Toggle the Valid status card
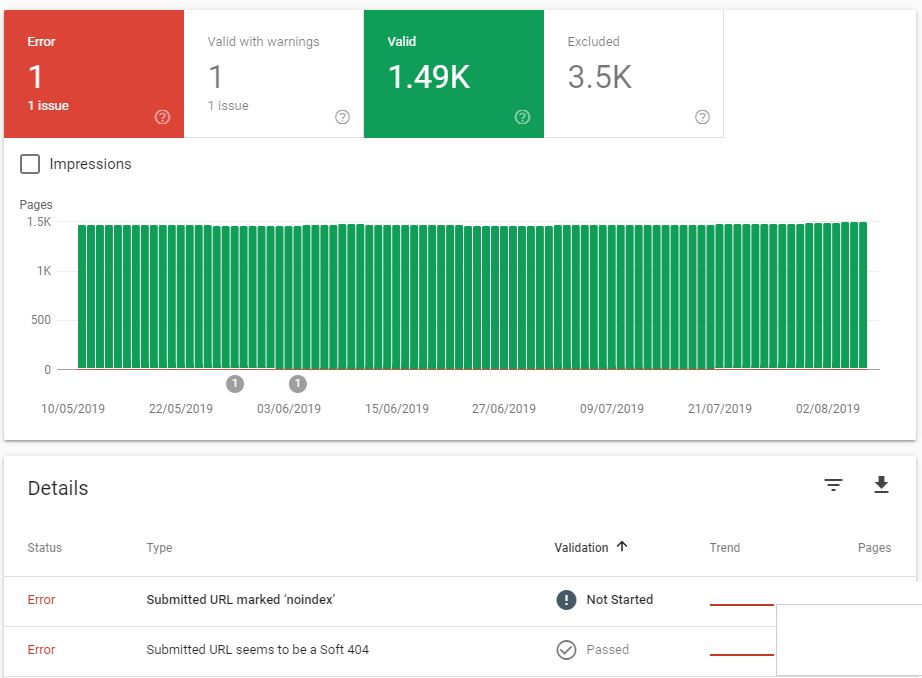Viewport: 922px width, 678px height. point(453,74)
